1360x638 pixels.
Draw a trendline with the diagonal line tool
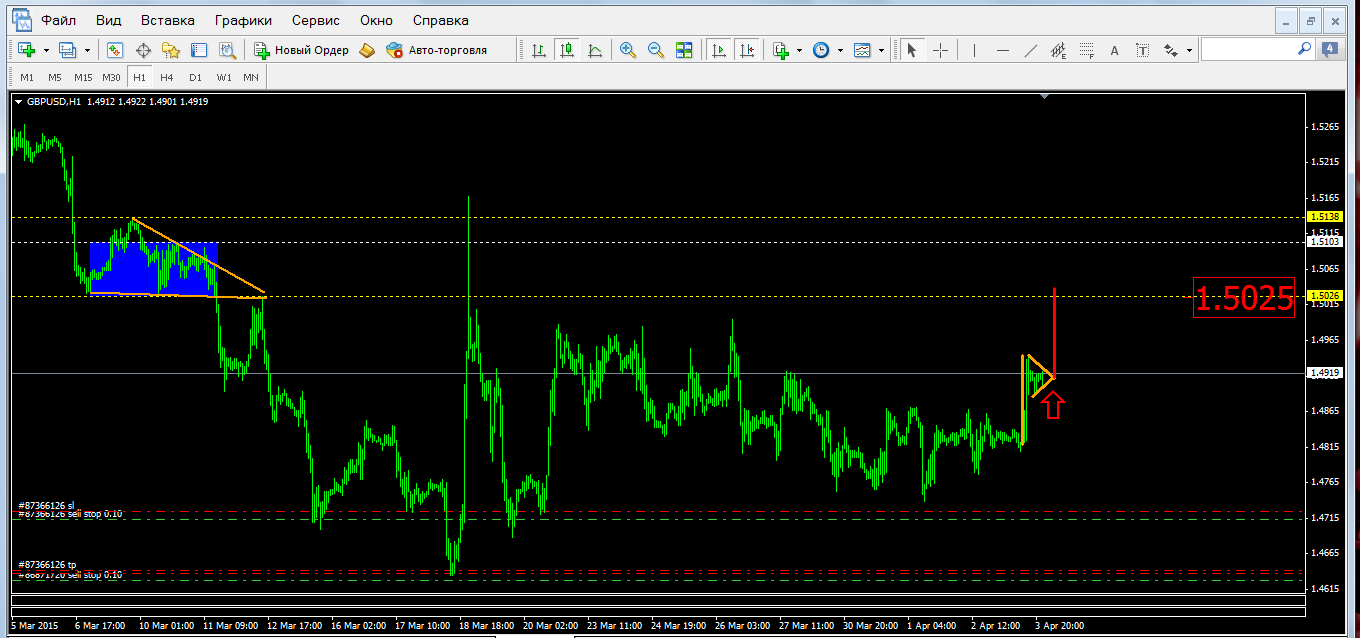pos(1031,50)
